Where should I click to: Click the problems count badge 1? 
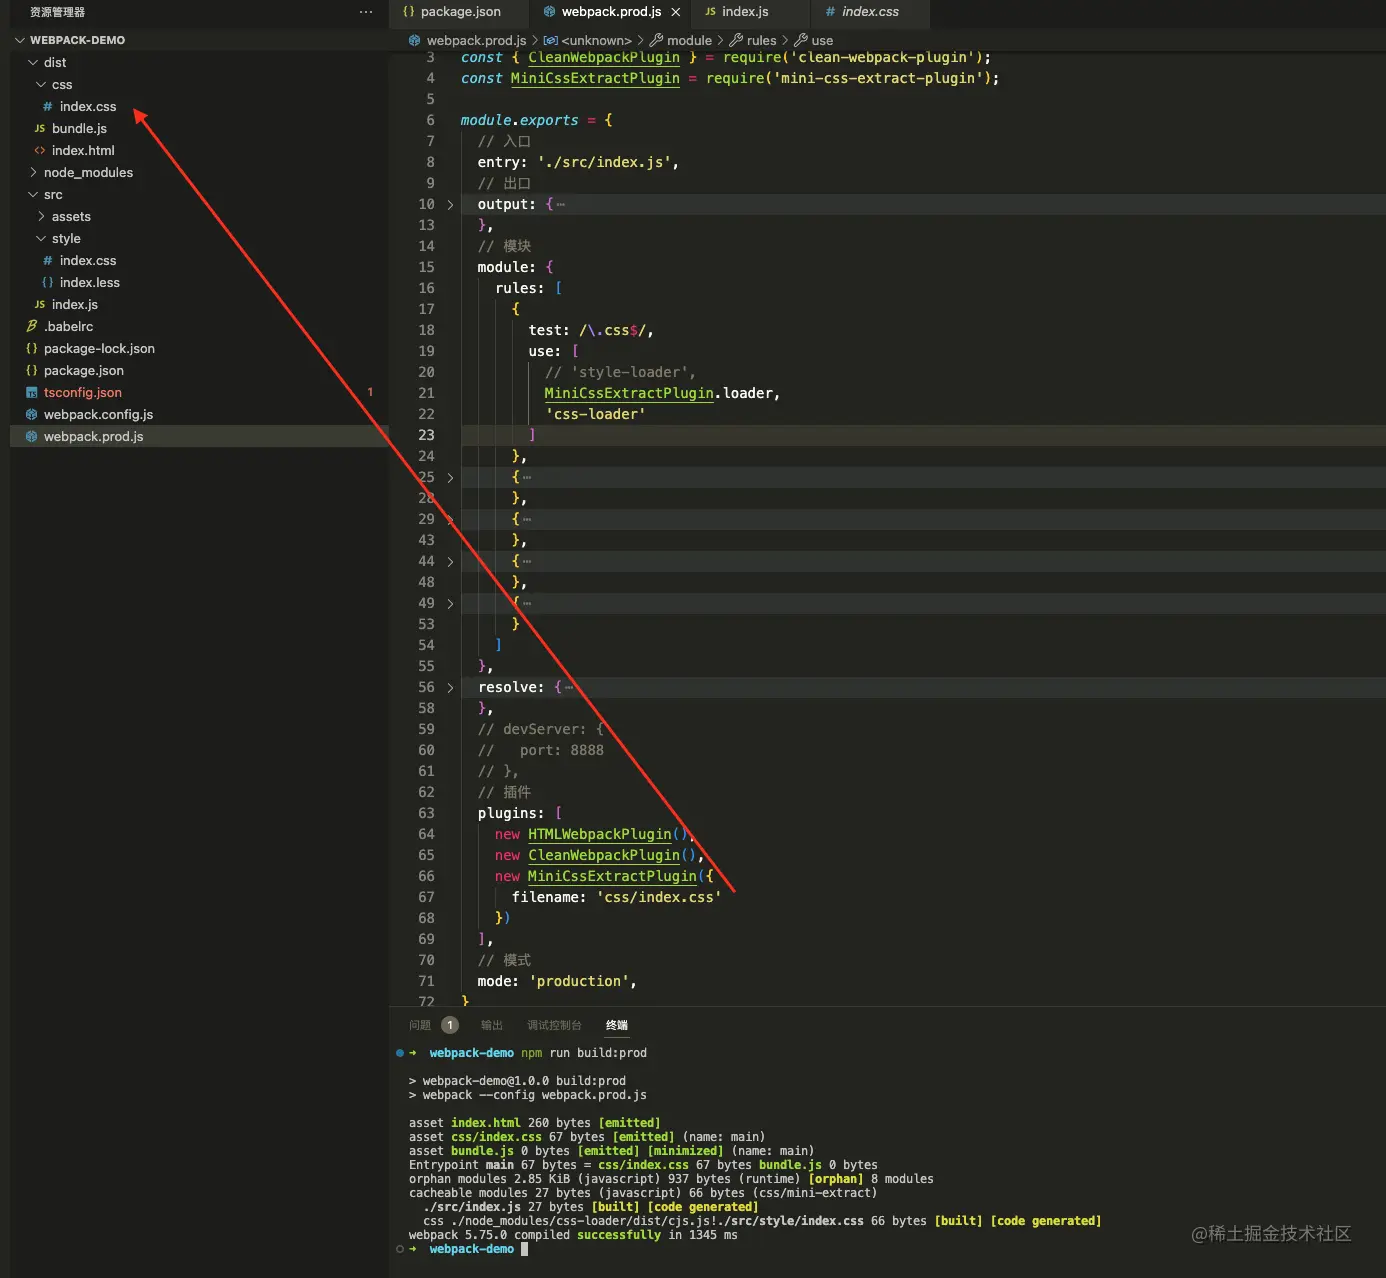click(x=450, y=1025)
